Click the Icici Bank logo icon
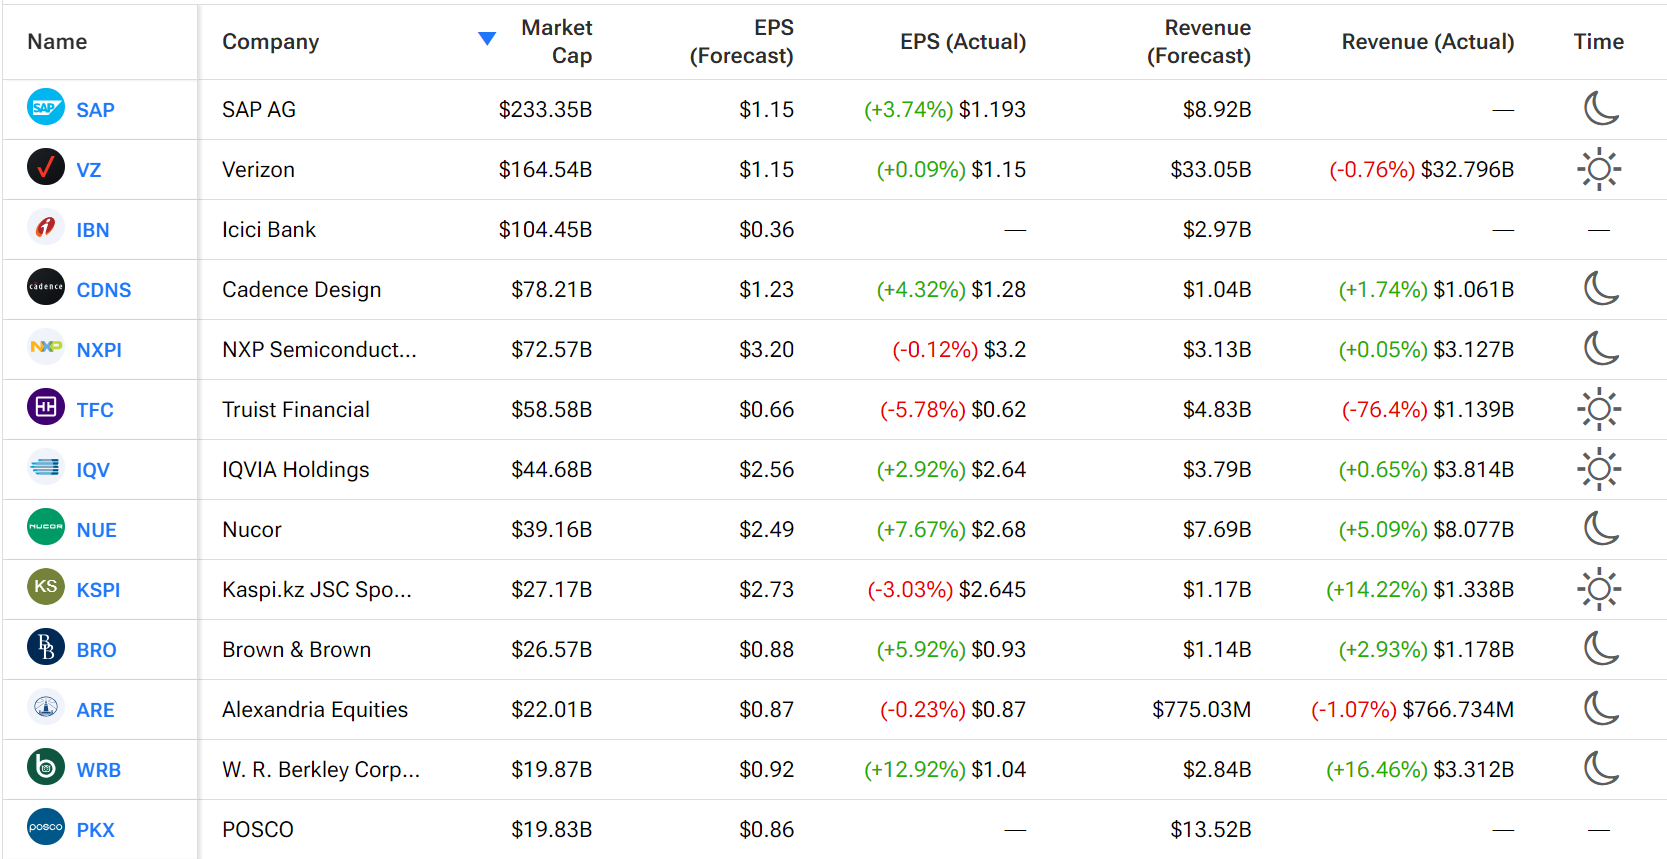This screenshot has height=859, width=1667. coord(46,228)
